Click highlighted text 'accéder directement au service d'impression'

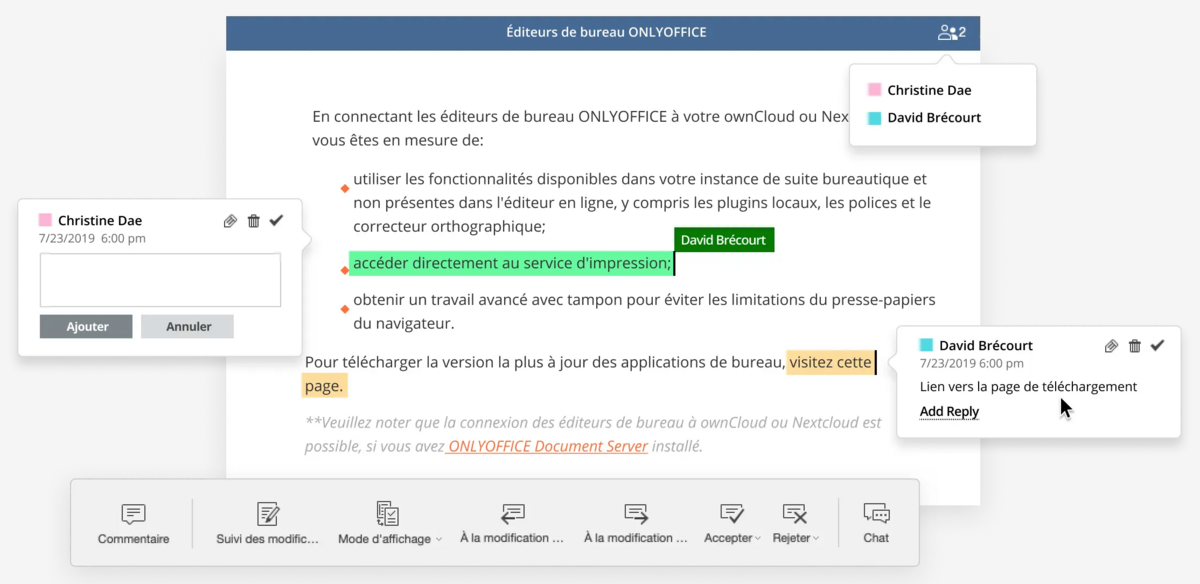click(x=511, y=264)
